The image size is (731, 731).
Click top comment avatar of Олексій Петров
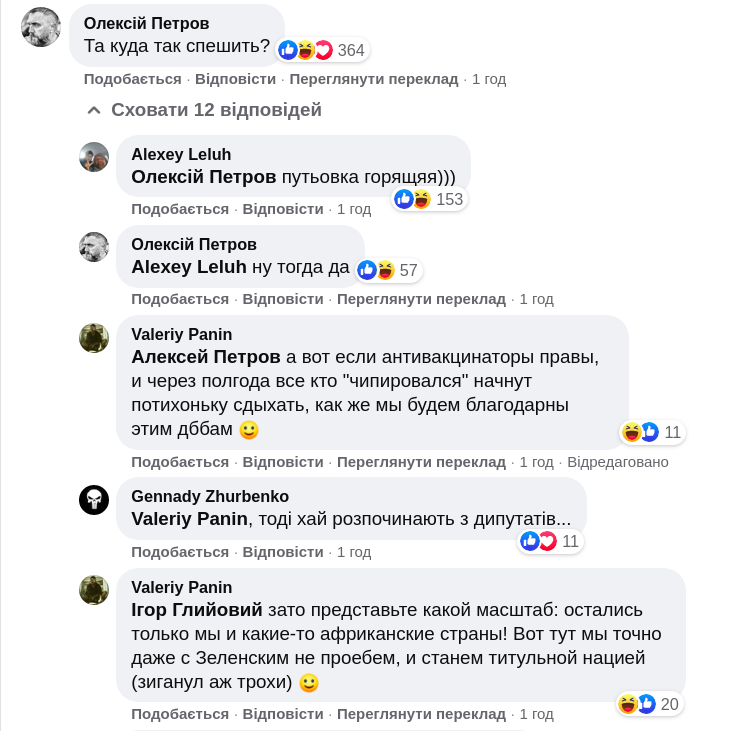[41, 27]
